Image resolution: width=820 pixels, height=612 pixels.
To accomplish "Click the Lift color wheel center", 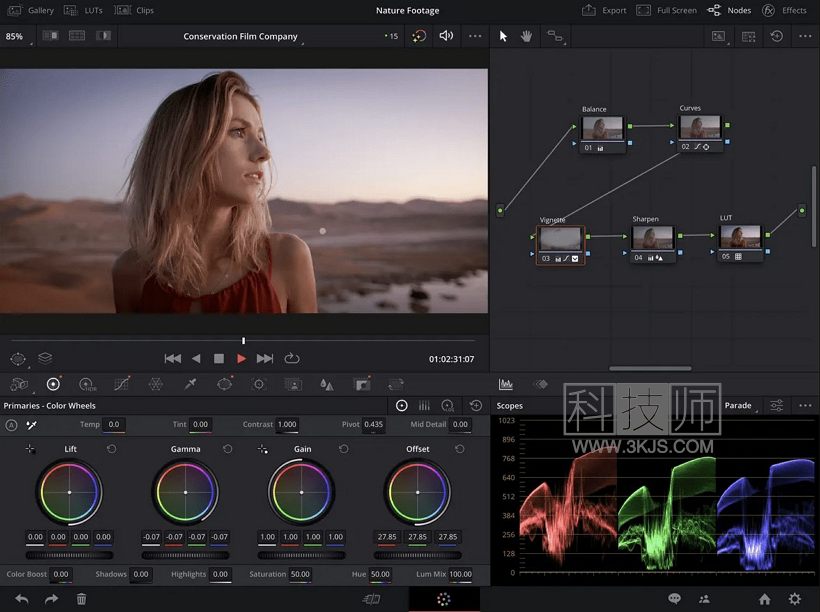I will pos(69,492).
